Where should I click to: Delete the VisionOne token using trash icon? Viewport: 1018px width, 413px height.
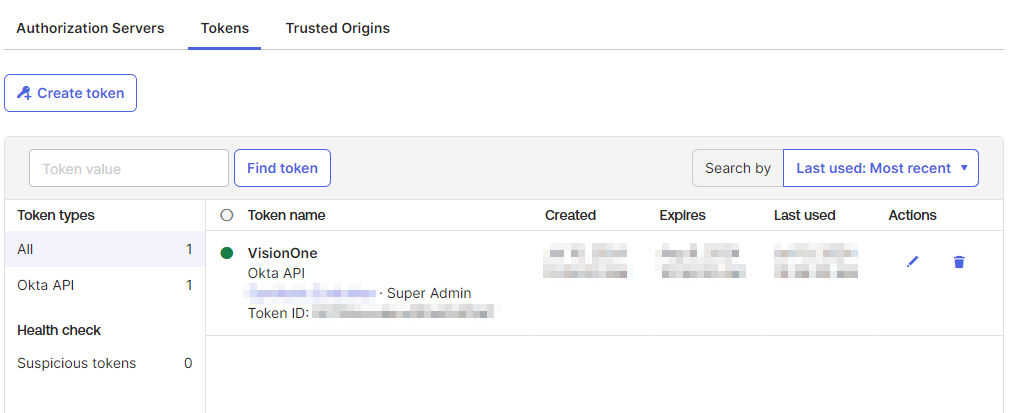pyautogui.click(x=959, y=262)
